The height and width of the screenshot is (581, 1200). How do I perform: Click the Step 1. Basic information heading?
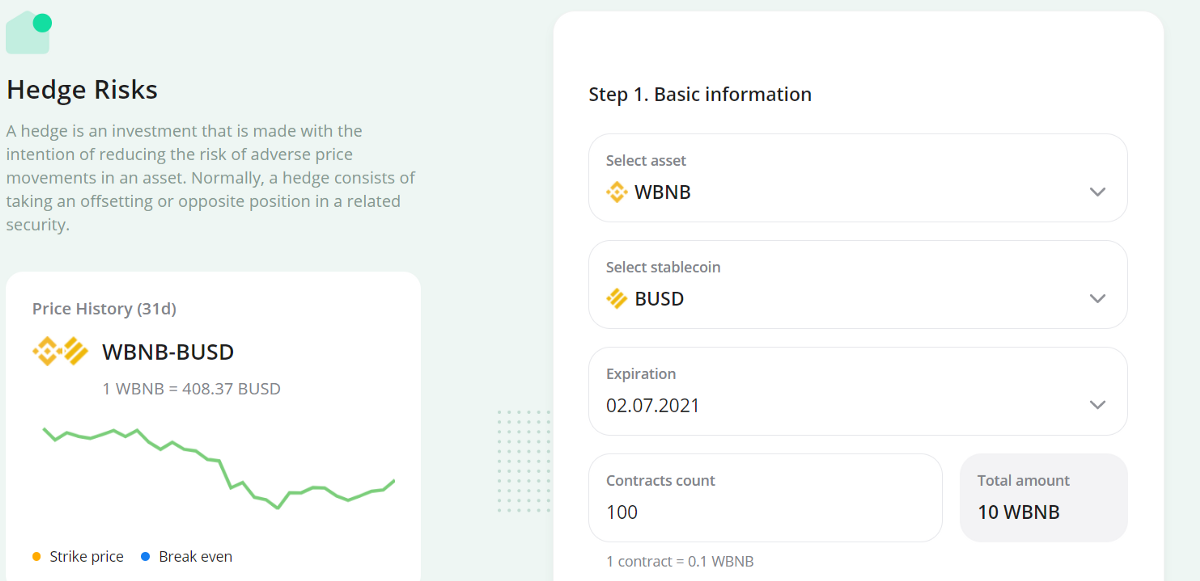[x=700, y=95]
